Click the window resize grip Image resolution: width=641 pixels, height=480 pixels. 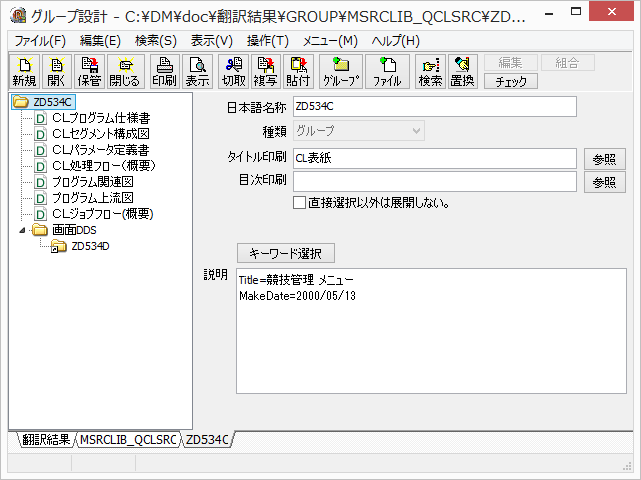point(627,466)
